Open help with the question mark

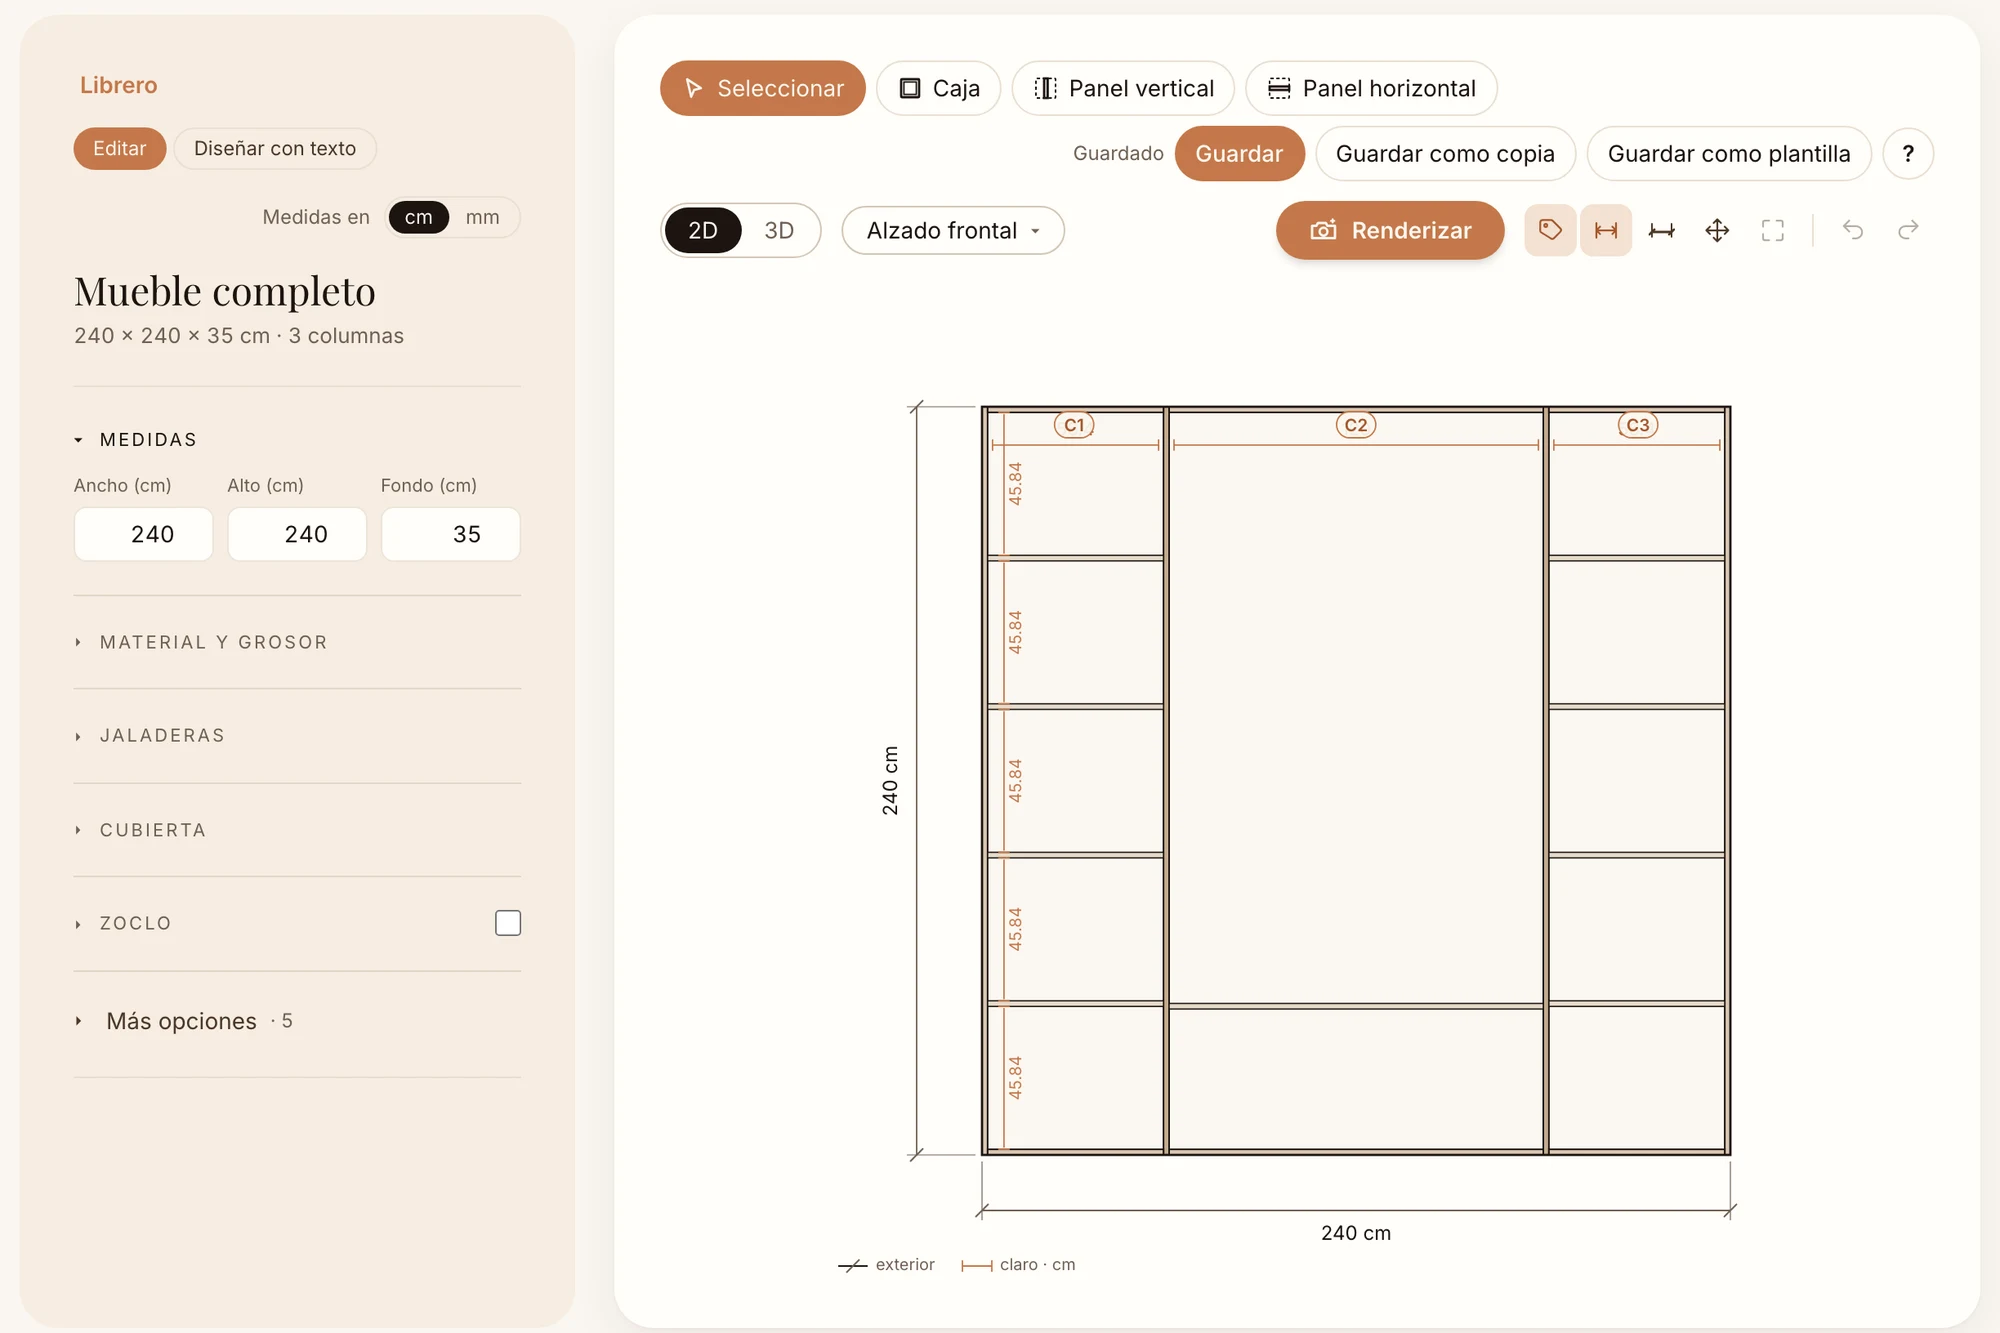(x=1908, y=154)
